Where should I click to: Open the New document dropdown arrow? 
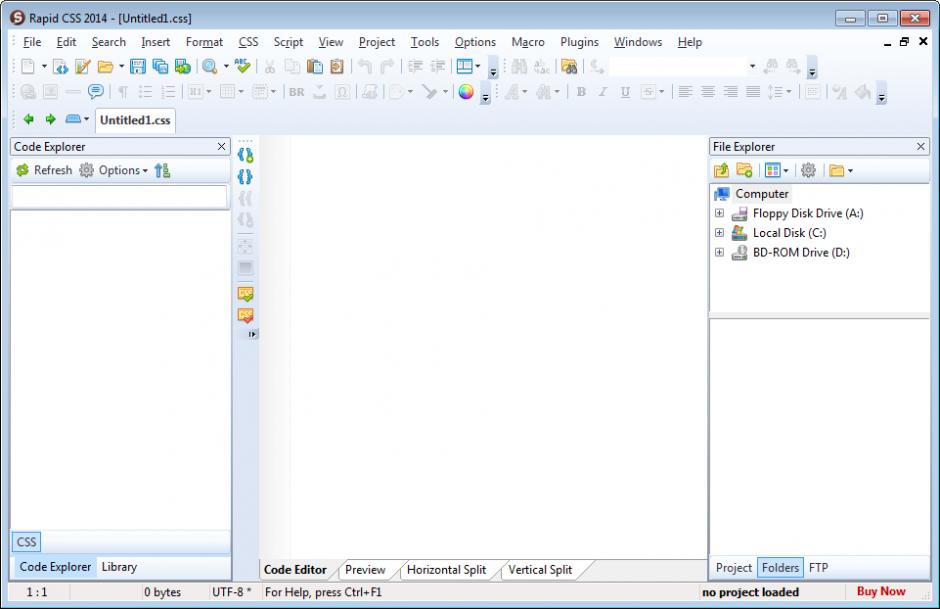click(44, 66)
